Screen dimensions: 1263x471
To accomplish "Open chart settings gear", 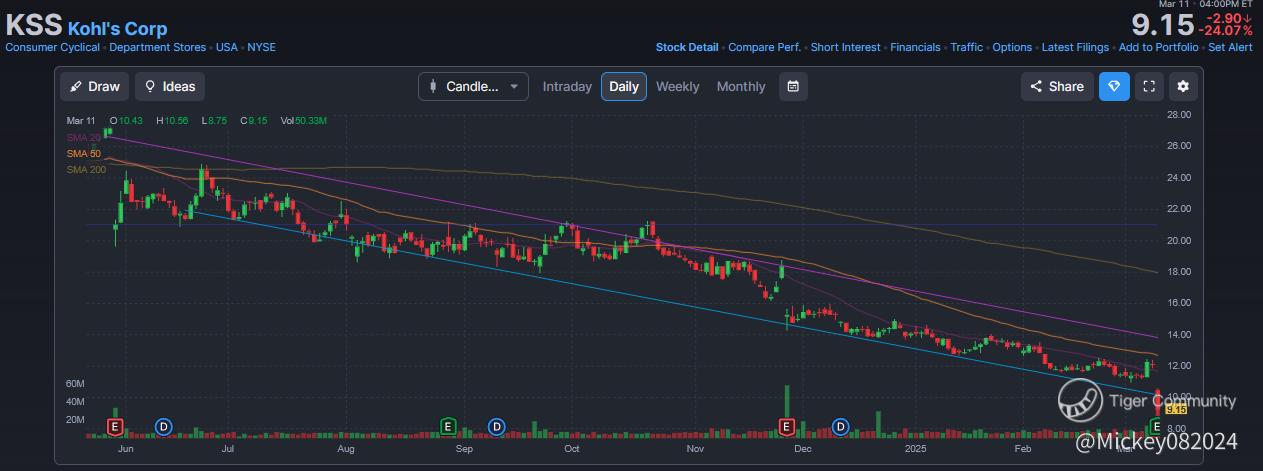I will (1183, 86).
